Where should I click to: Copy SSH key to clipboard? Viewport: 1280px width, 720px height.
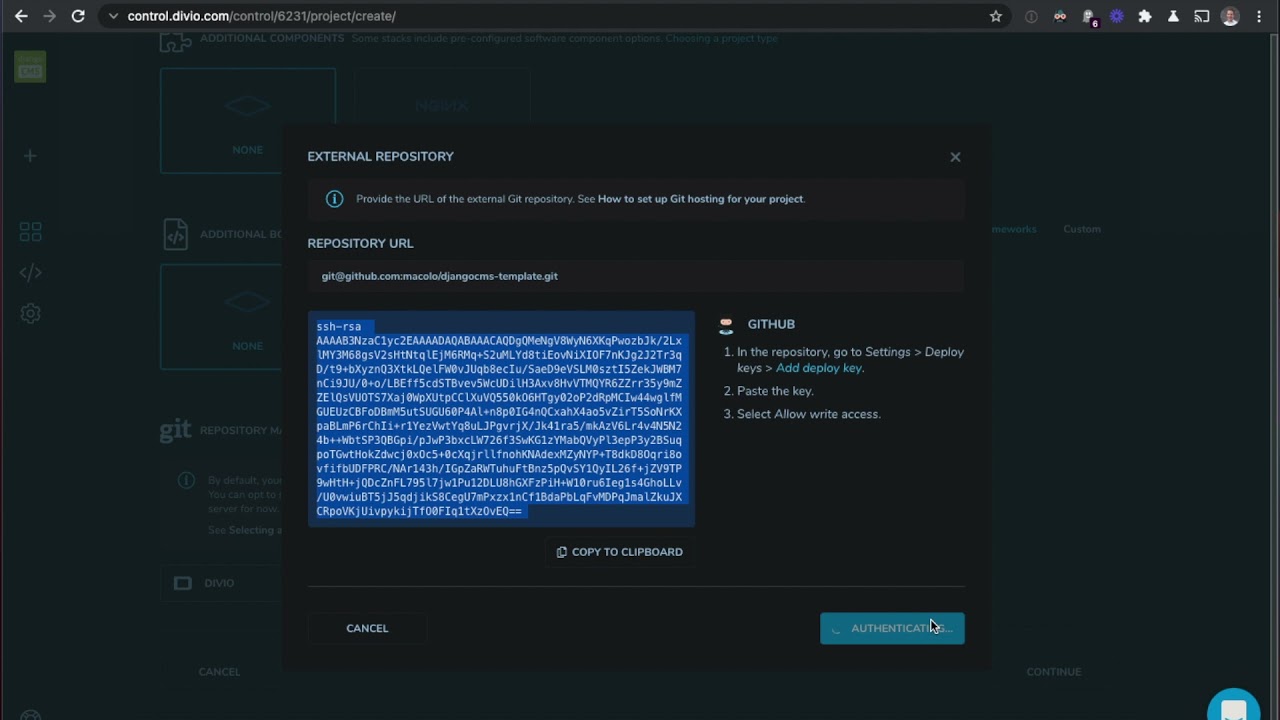click(619, 552)
